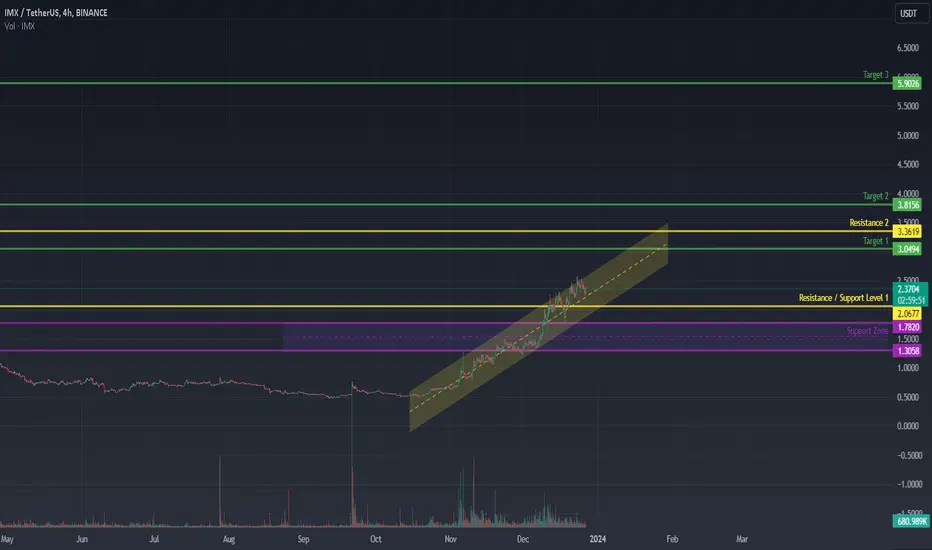
Task: Click the 2024 date on time axis
Action: click(597, 539)
